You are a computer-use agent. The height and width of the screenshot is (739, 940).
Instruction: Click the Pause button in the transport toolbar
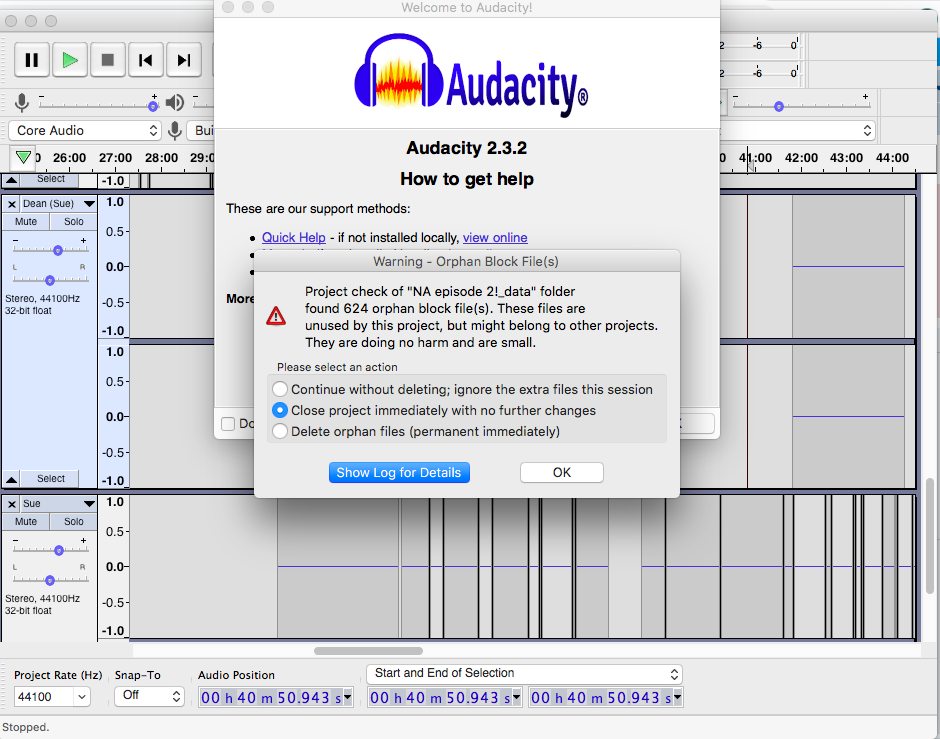point(32,60)
